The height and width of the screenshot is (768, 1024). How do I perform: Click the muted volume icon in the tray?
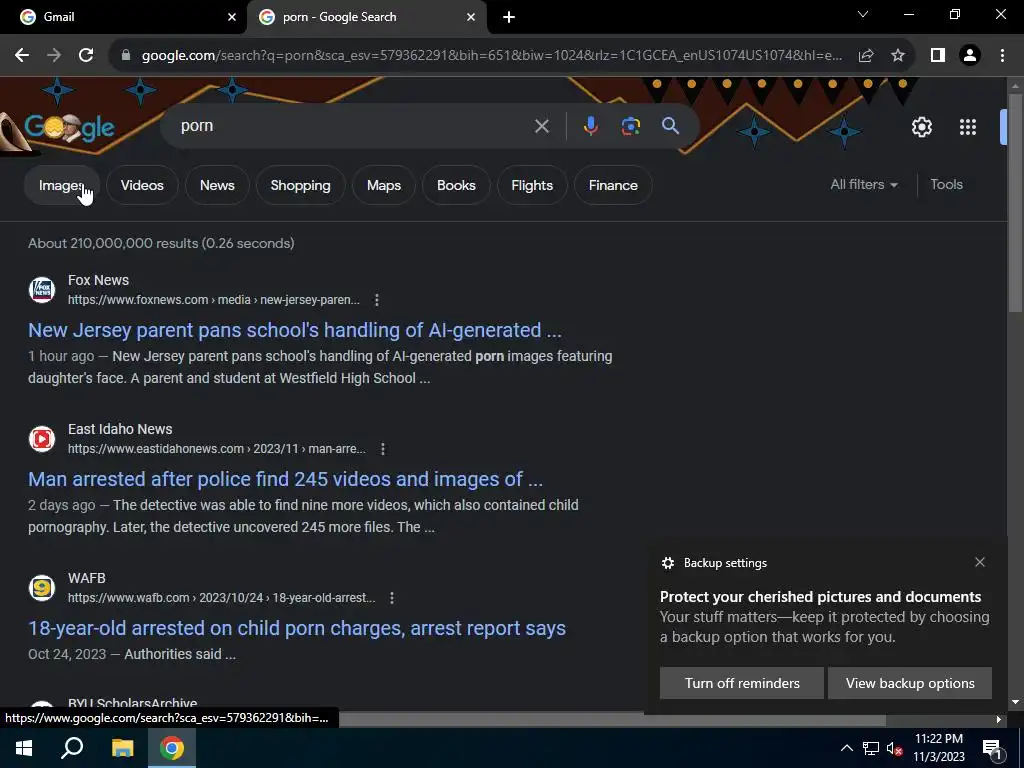point(894,748)
